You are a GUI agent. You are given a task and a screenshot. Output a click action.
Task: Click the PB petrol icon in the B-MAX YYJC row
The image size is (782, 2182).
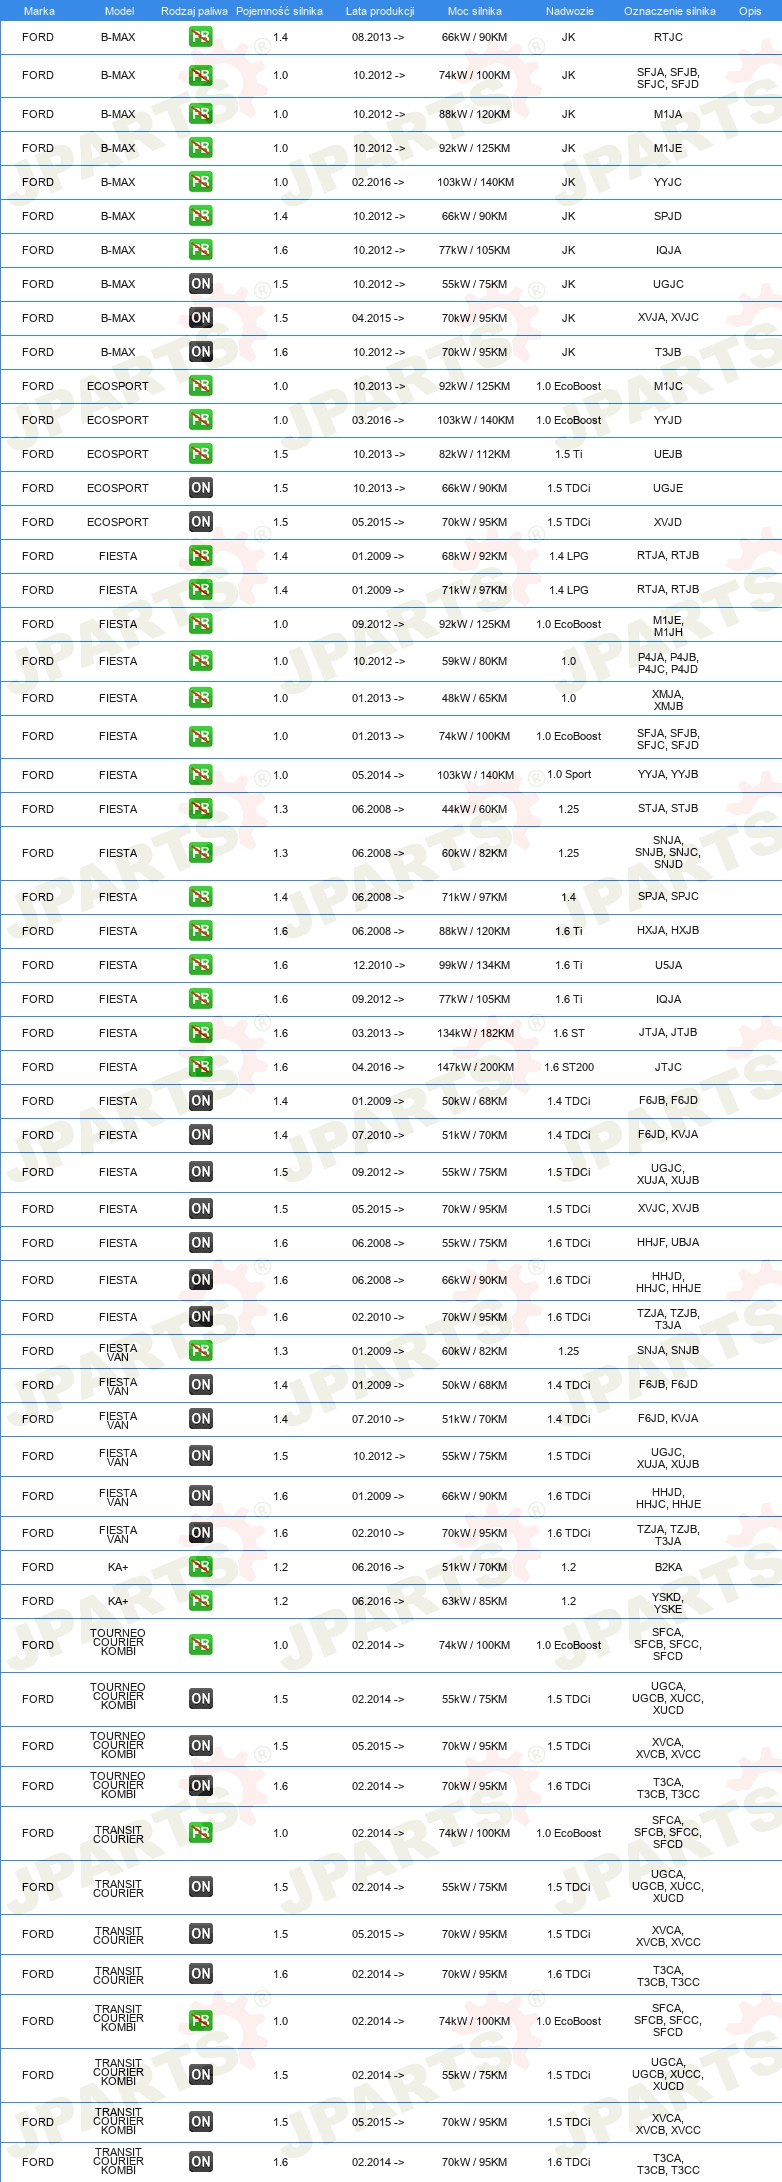click(200, 182)
